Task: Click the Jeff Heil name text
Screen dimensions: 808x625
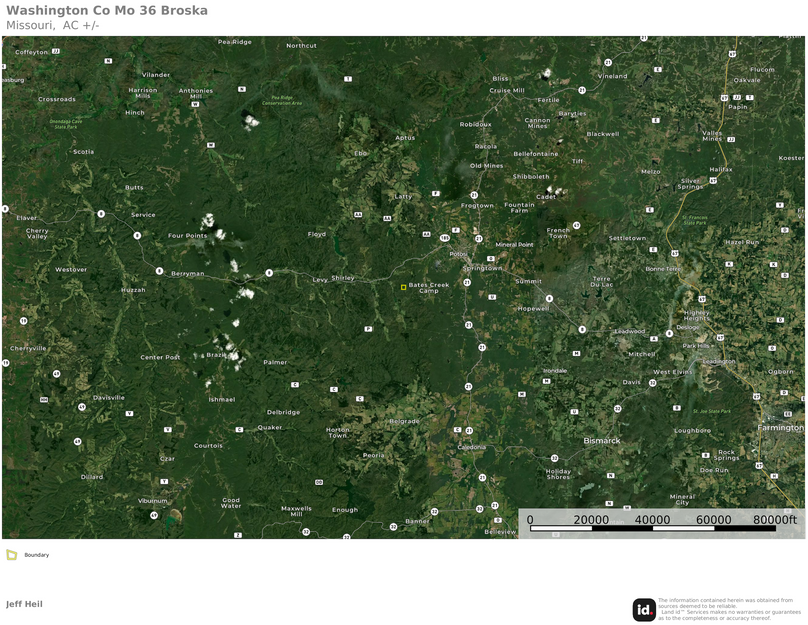Action: click(x=24, y=604)
